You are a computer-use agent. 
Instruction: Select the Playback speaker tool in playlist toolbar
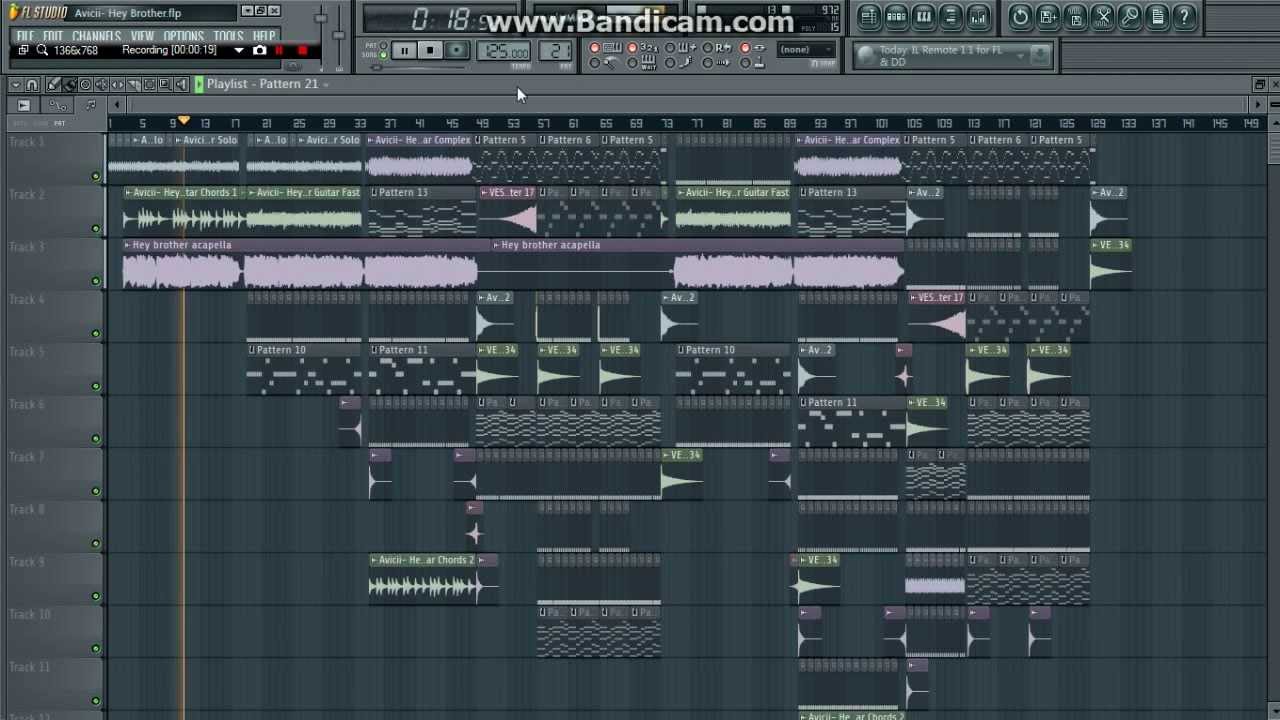(x=181, y=85)
